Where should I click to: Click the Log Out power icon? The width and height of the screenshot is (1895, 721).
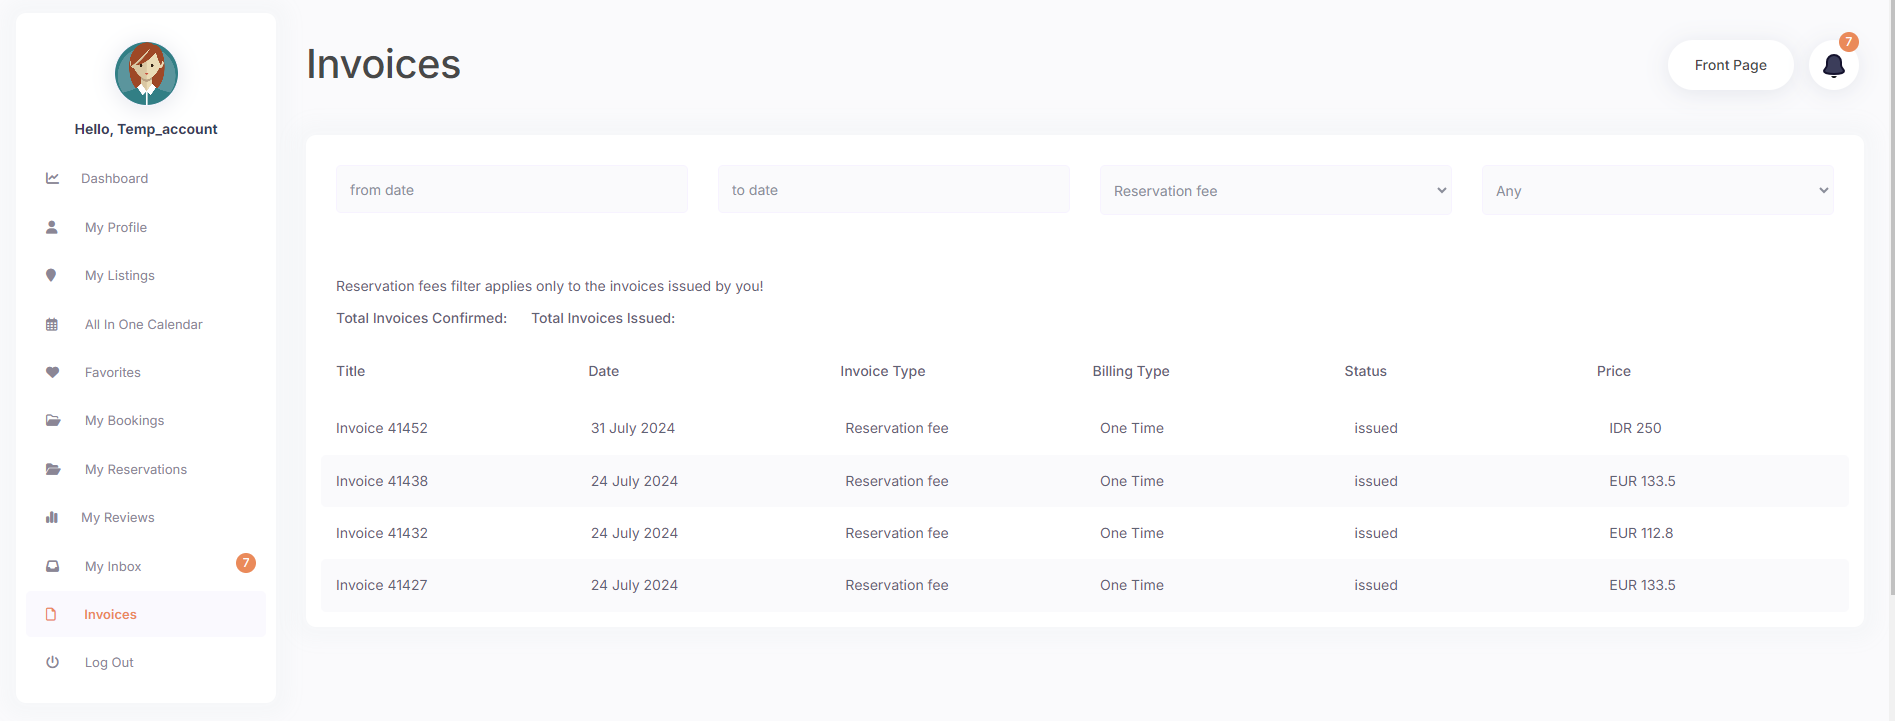[52, 662]
